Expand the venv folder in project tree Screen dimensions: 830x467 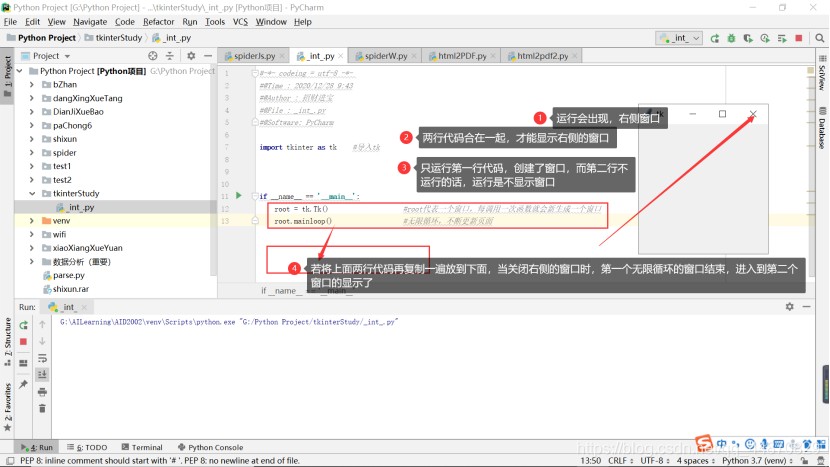pos(33,220)
